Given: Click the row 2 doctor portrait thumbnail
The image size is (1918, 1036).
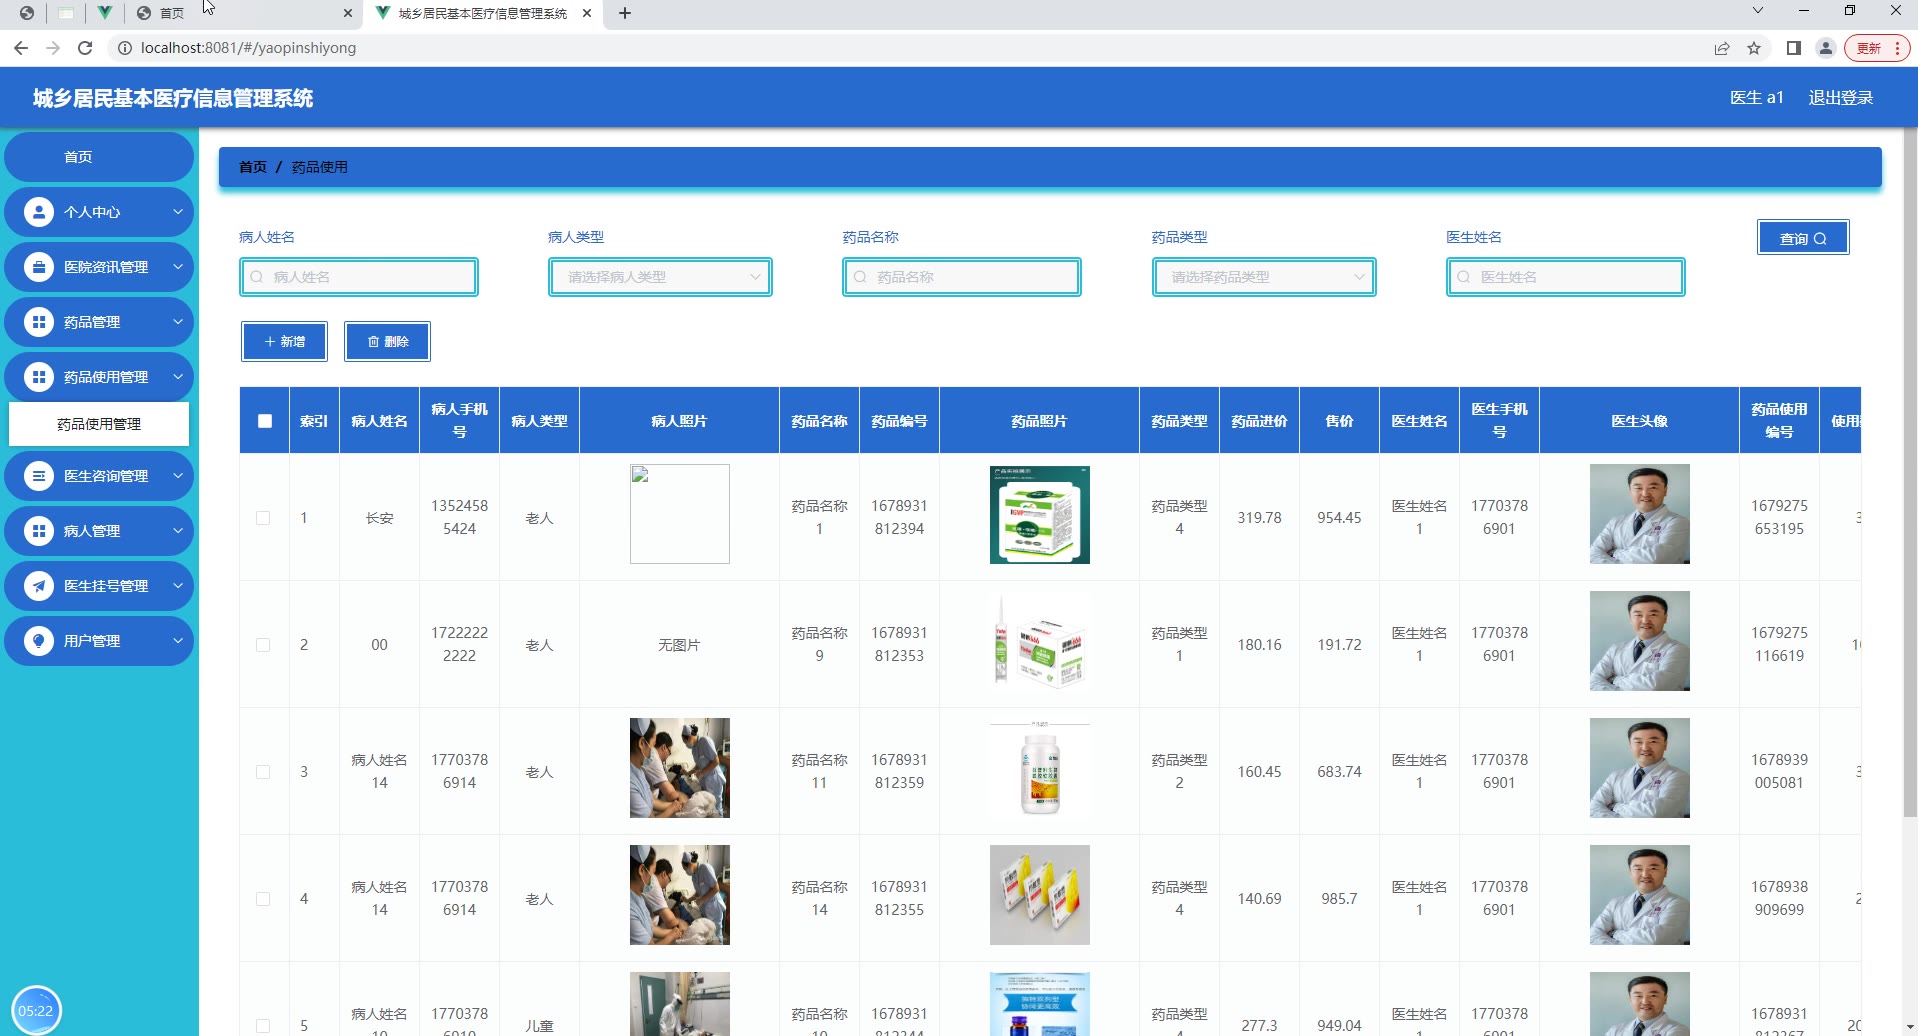Looking at the screenshot, I should [x=1640, y=641].
